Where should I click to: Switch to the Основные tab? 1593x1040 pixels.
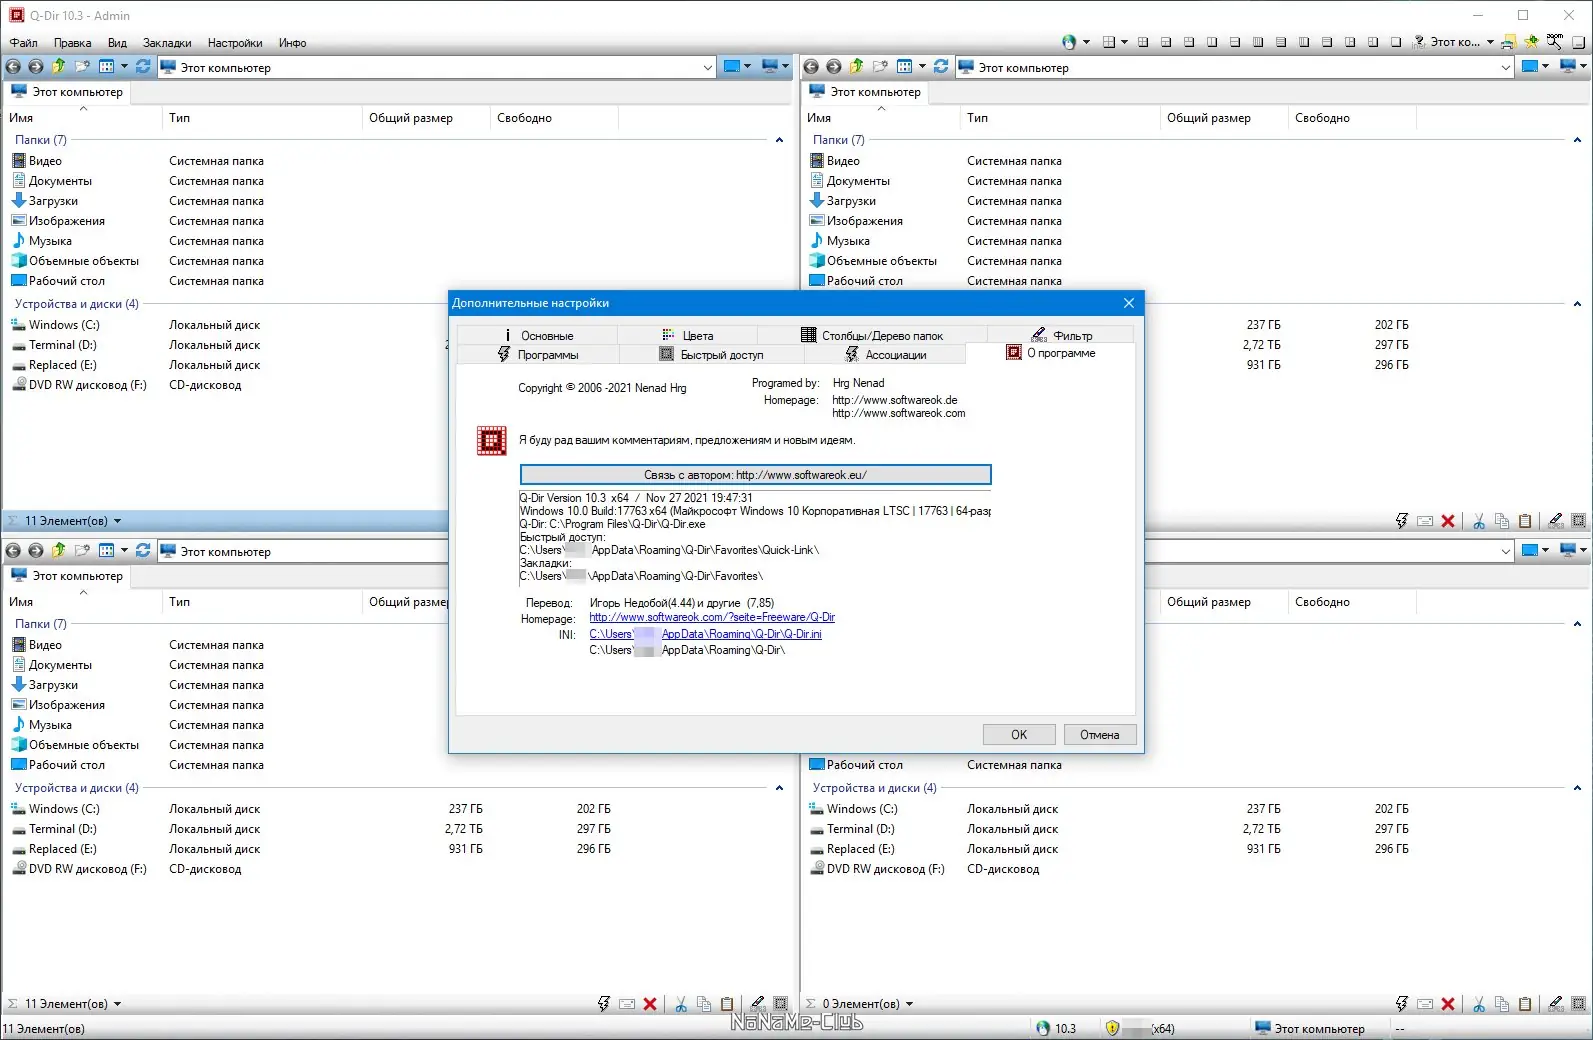click(x=538, y=336)
